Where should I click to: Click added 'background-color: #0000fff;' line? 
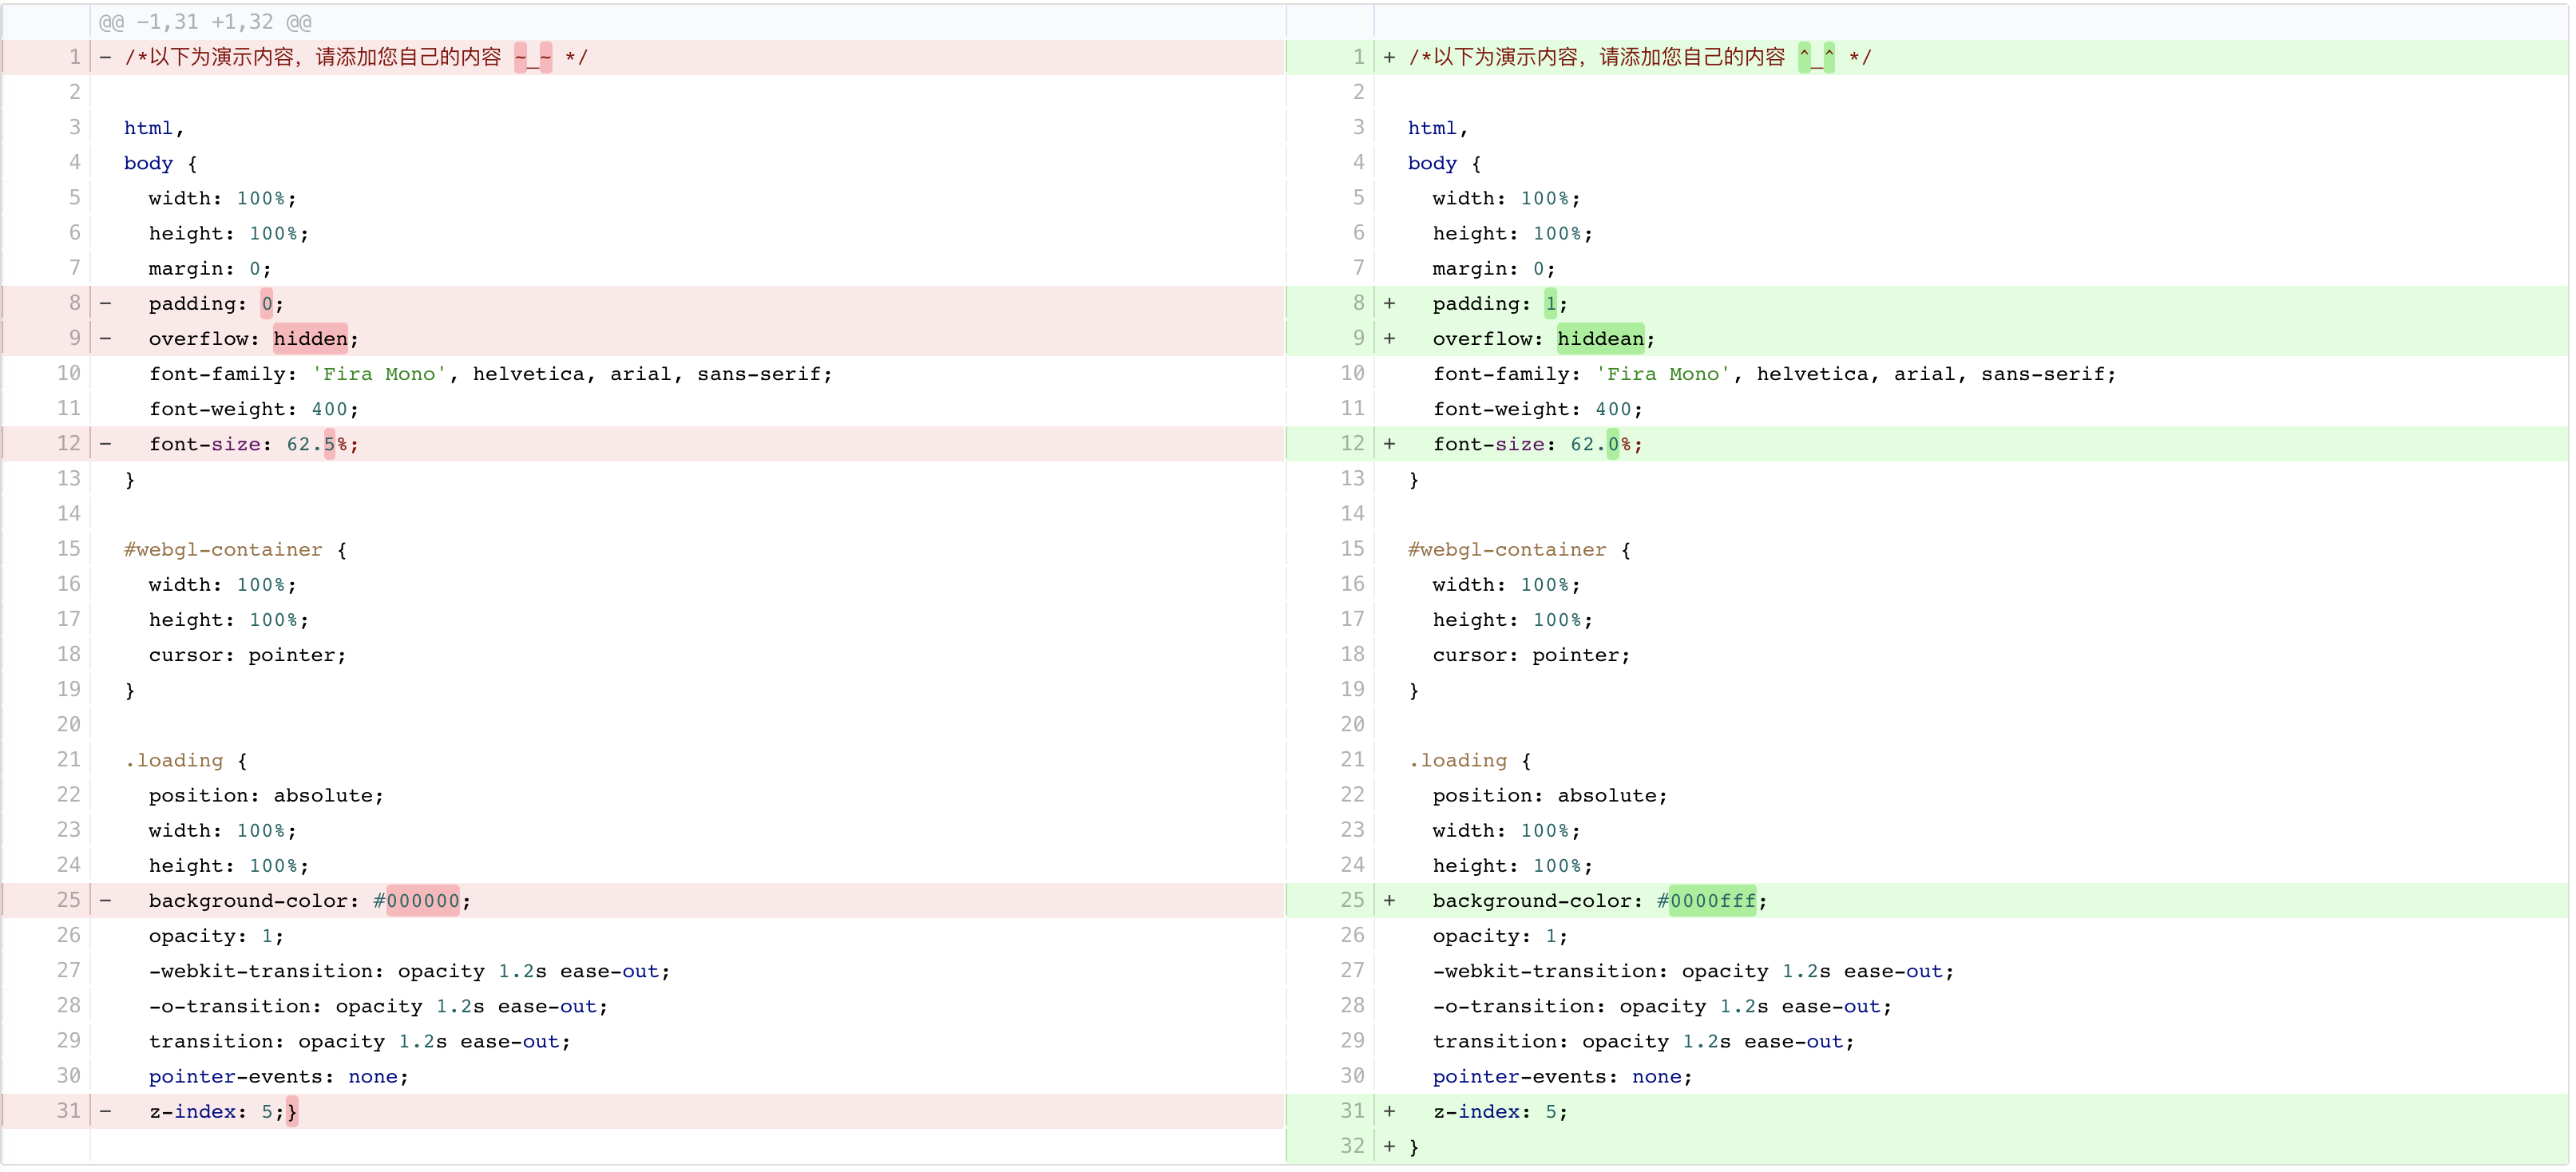tap(1927, 900)
